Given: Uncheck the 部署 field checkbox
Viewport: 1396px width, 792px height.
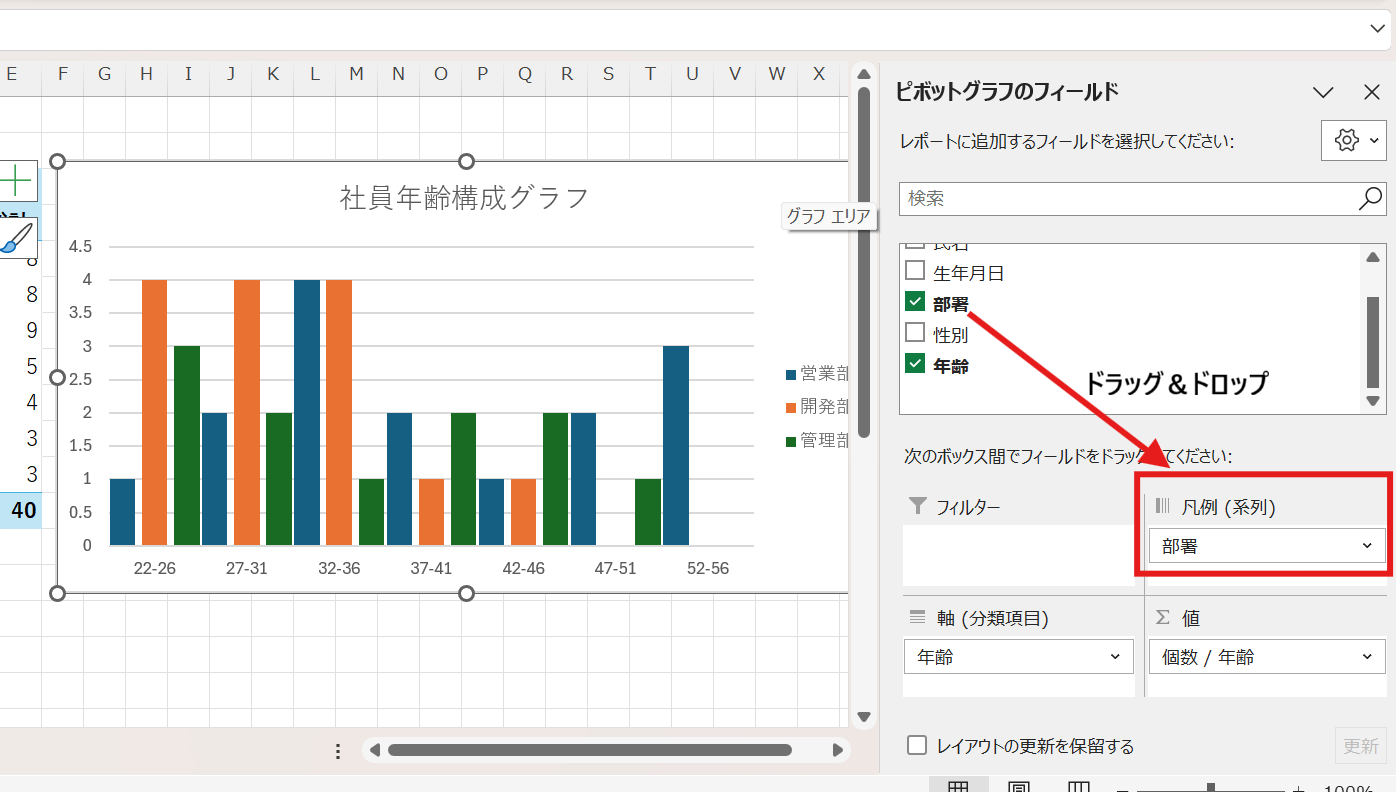Looking at the screenshot, I should [915, 302].
